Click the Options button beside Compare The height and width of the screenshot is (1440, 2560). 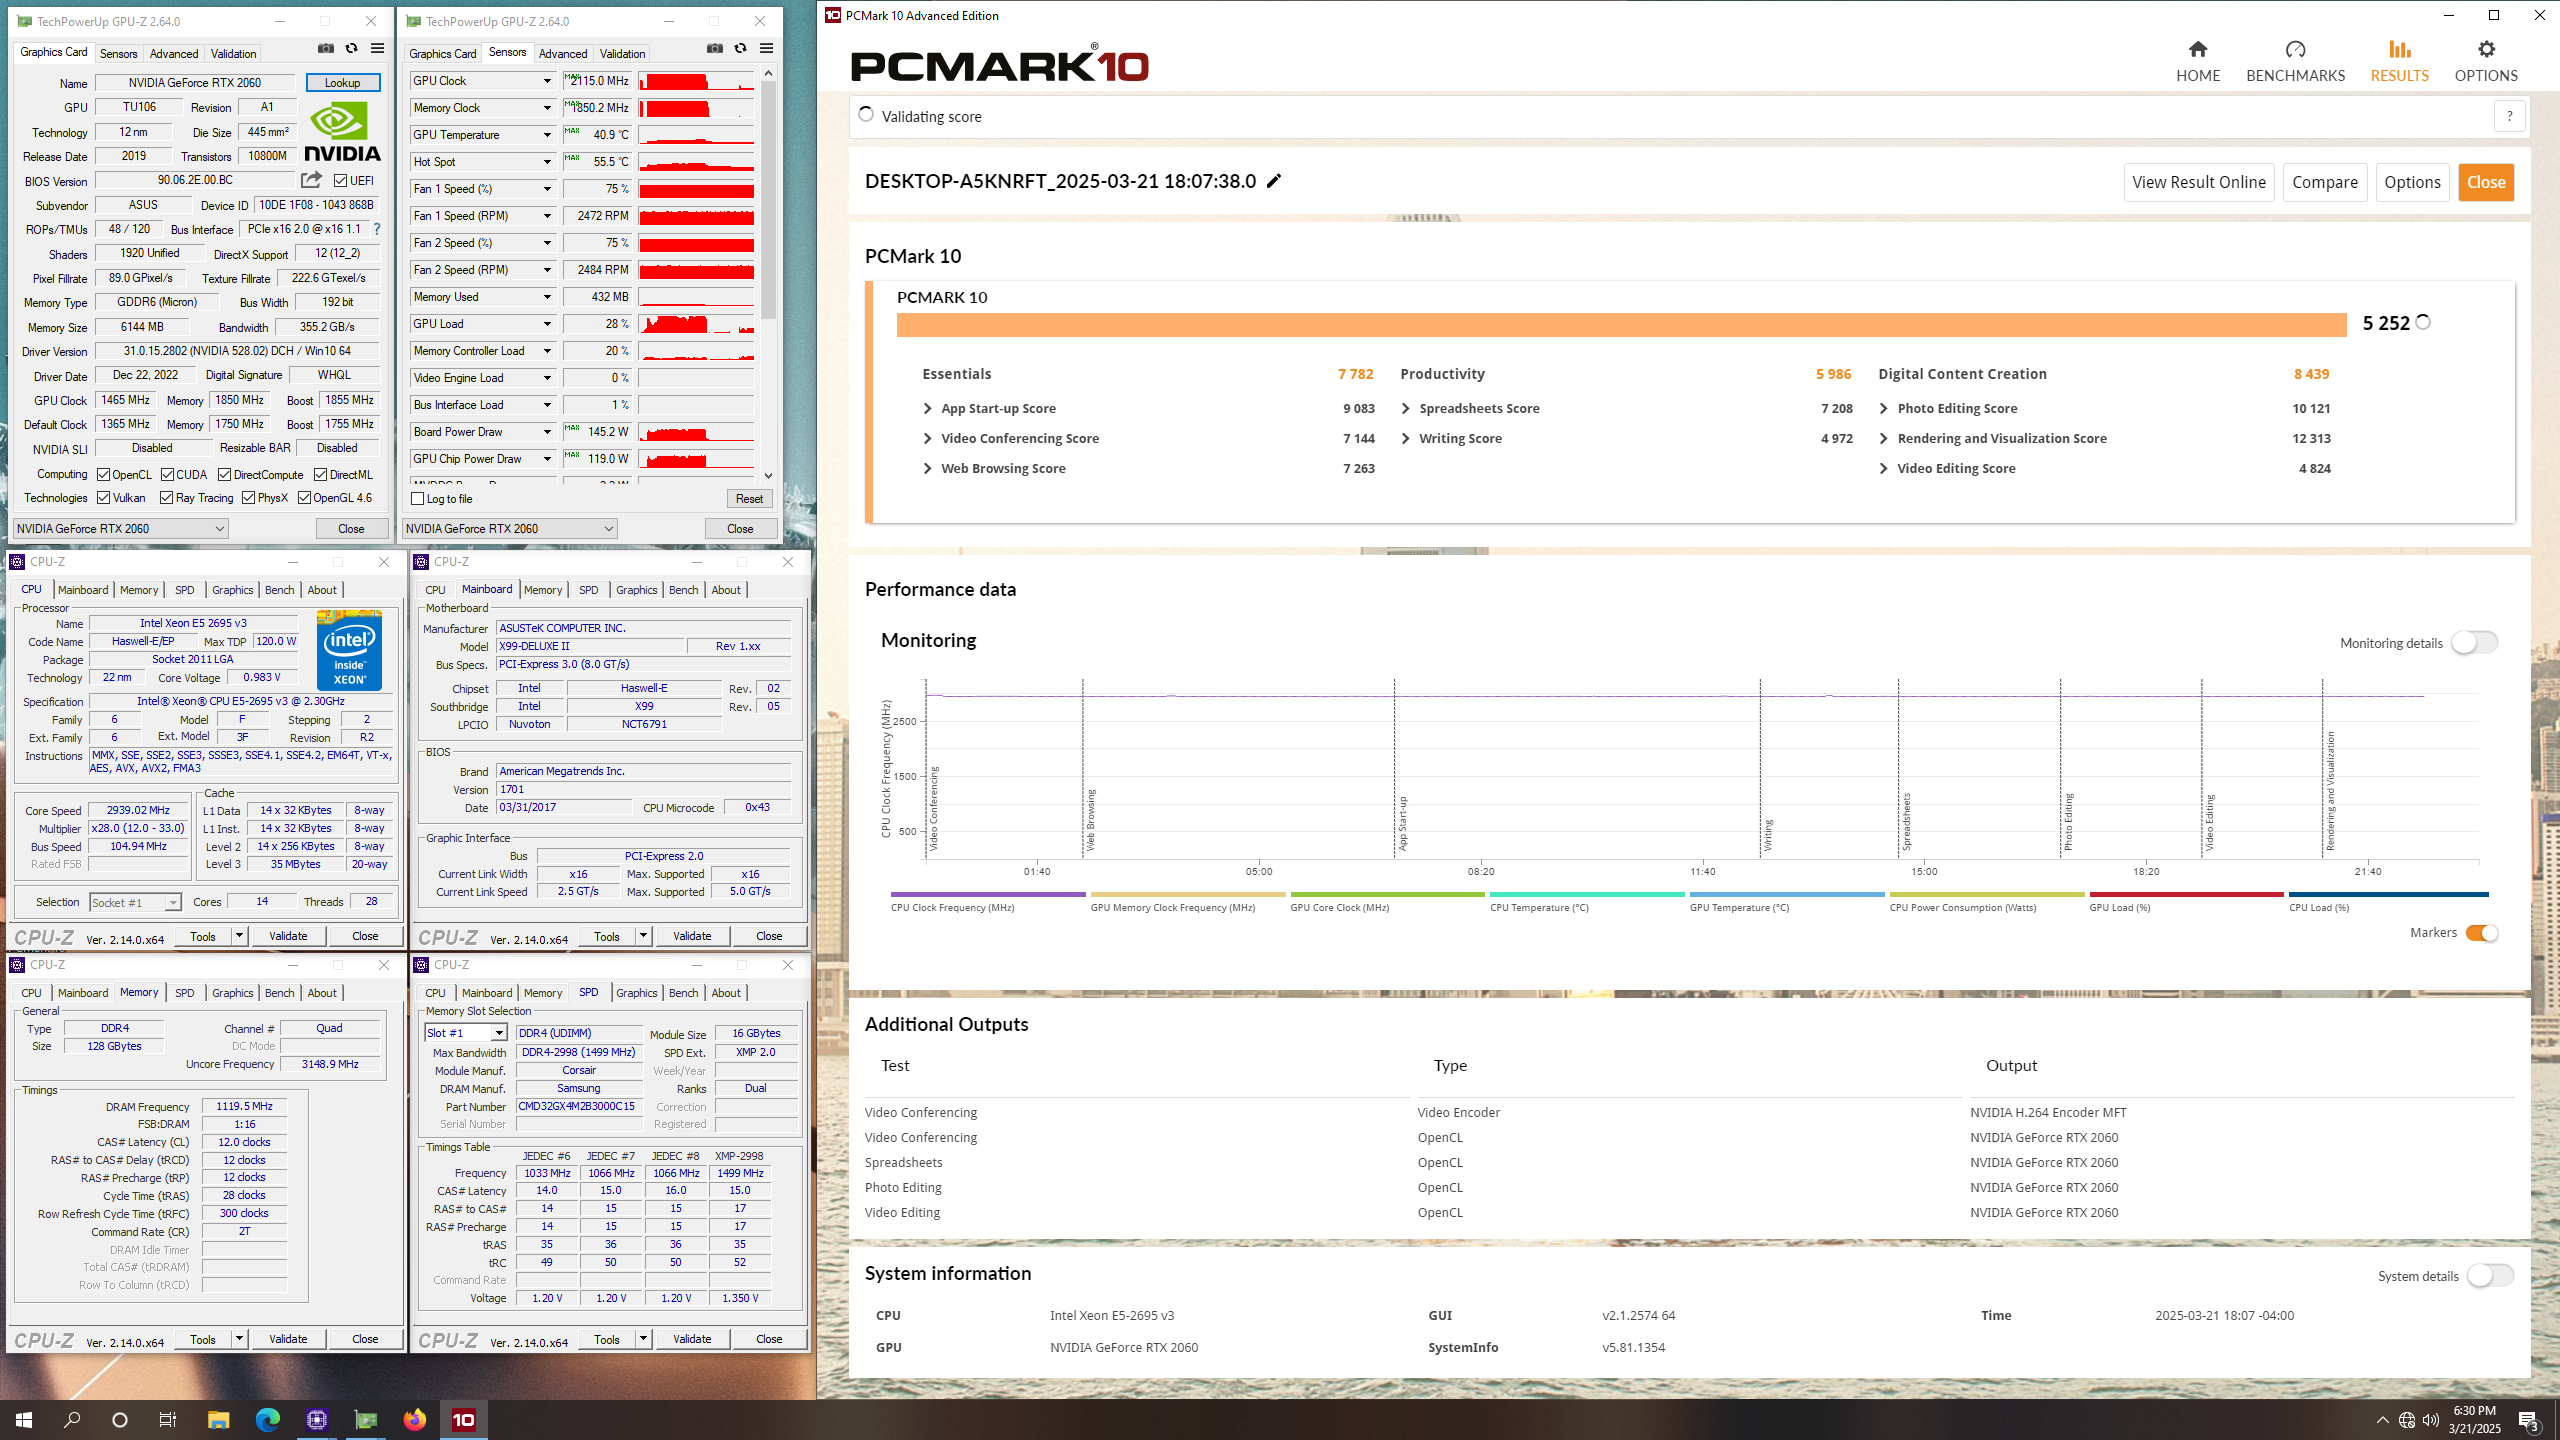point(2412,182)
